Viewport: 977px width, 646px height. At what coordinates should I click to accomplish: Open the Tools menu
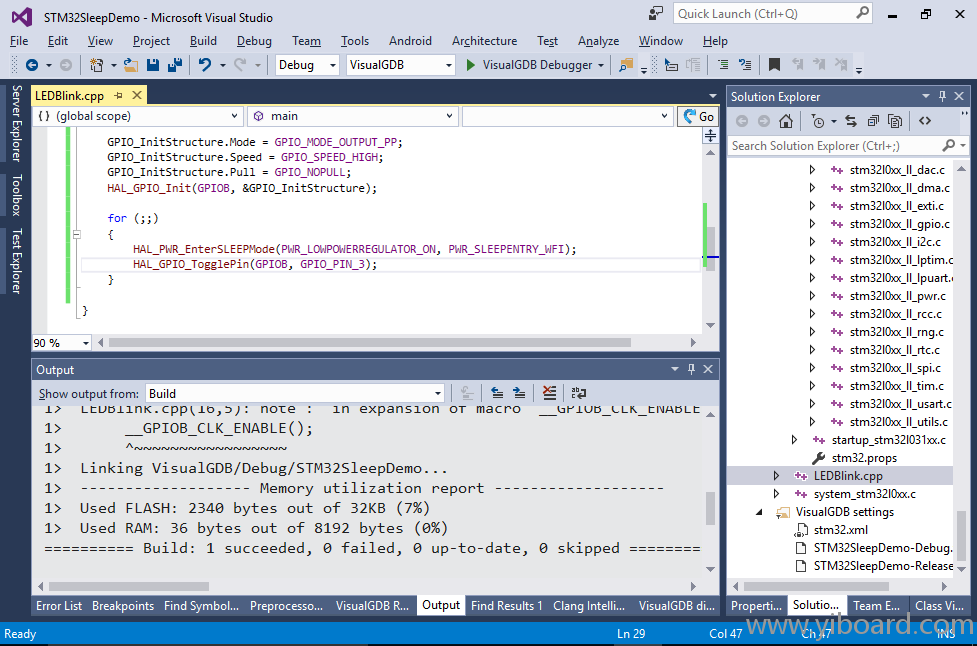pos(355,41)
